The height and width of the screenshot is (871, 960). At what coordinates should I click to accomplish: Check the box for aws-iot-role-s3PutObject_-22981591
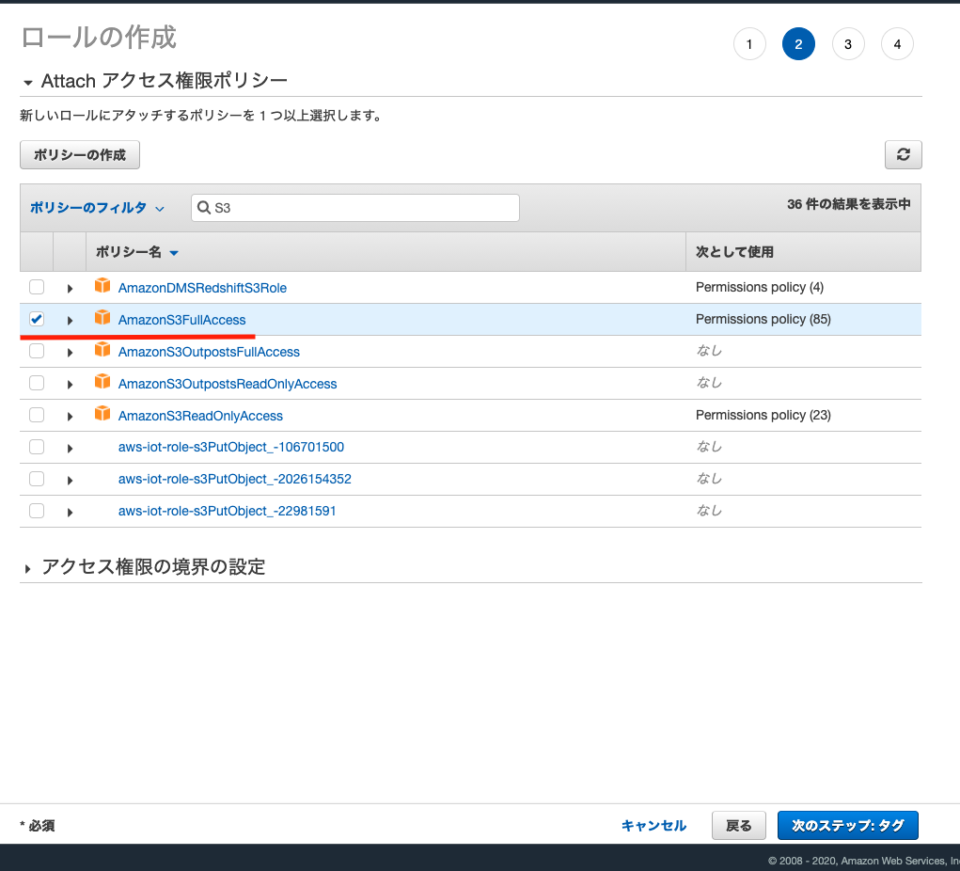point(37,510)
